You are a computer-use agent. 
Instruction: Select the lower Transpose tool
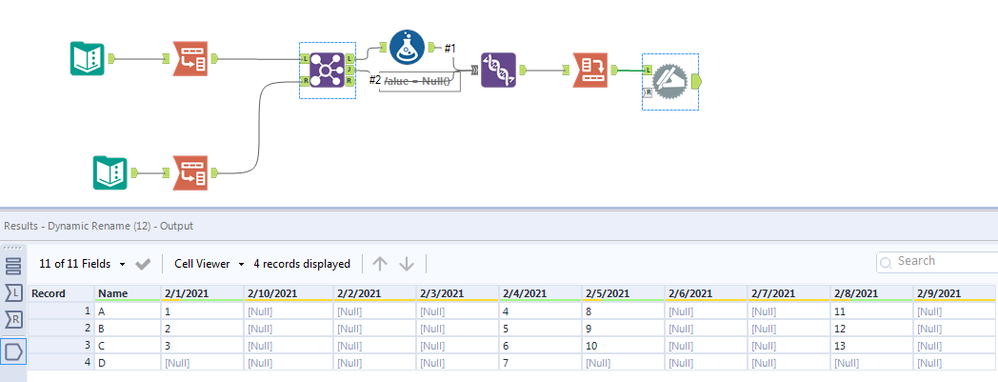pos(190,173)
